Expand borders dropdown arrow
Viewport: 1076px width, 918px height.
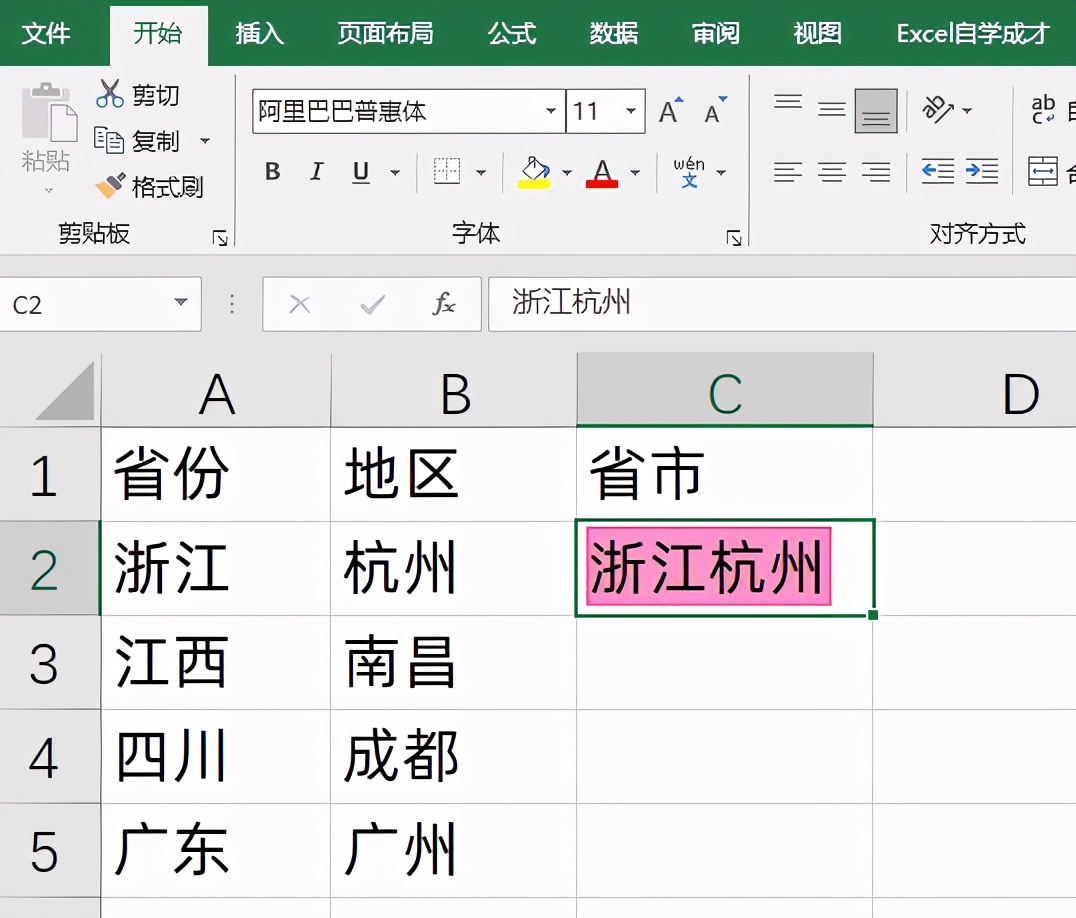tap(481, 172)
